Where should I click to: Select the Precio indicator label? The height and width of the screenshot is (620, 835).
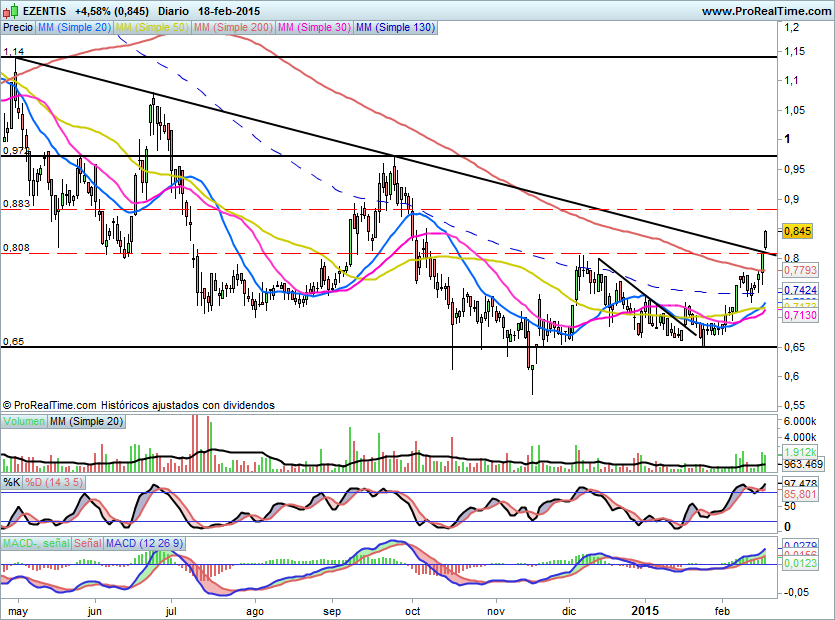pyautogui.click(x=17, y=28)
